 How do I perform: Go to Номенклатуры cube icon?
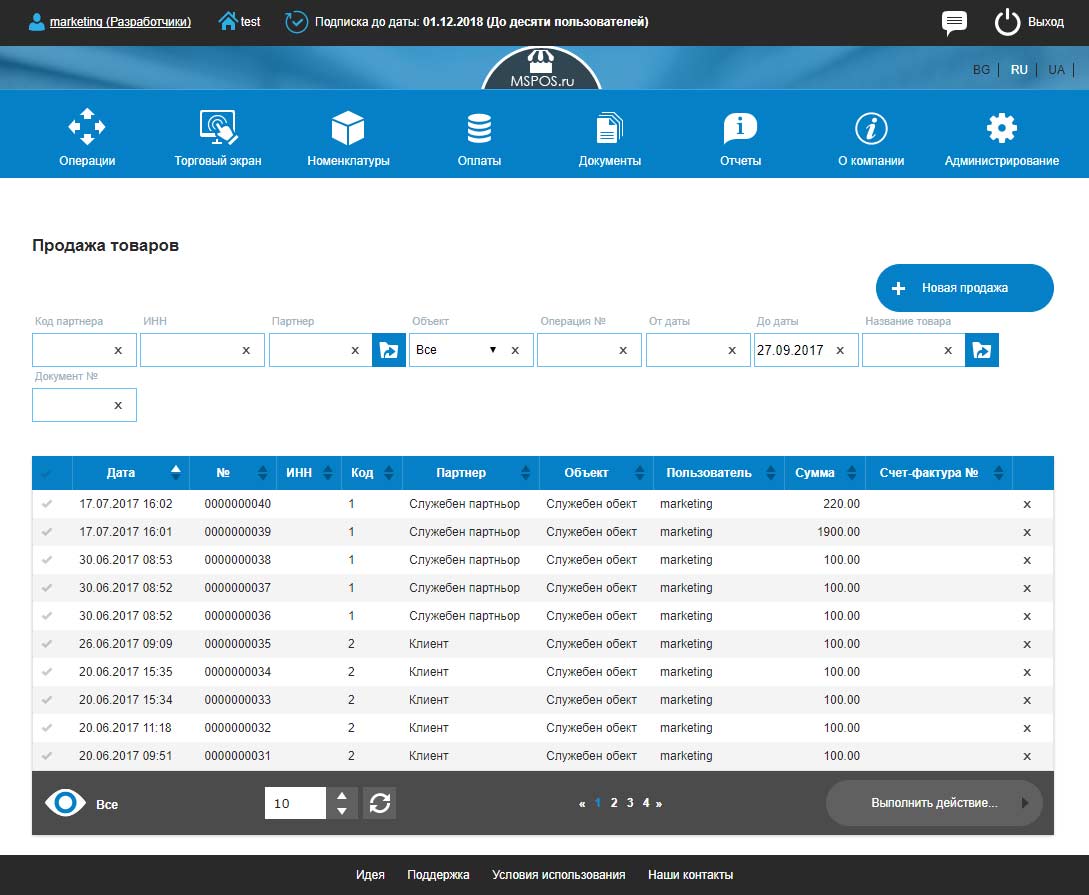pos(347,128)
